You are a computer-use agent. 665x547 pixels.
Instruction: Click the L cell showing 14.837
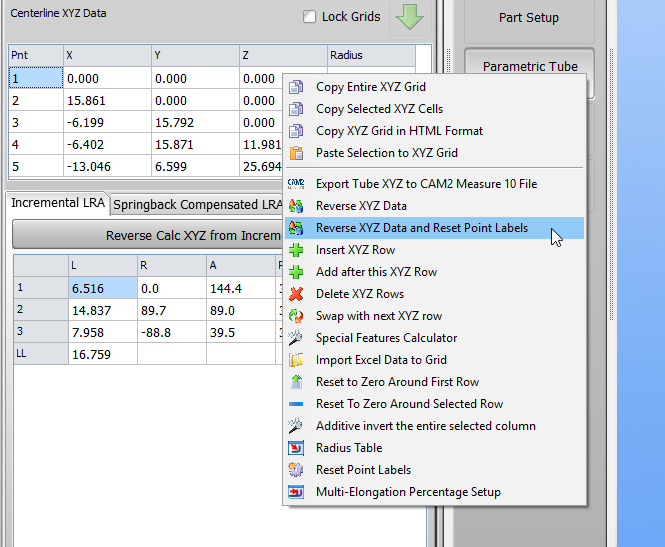coord(103,310)
